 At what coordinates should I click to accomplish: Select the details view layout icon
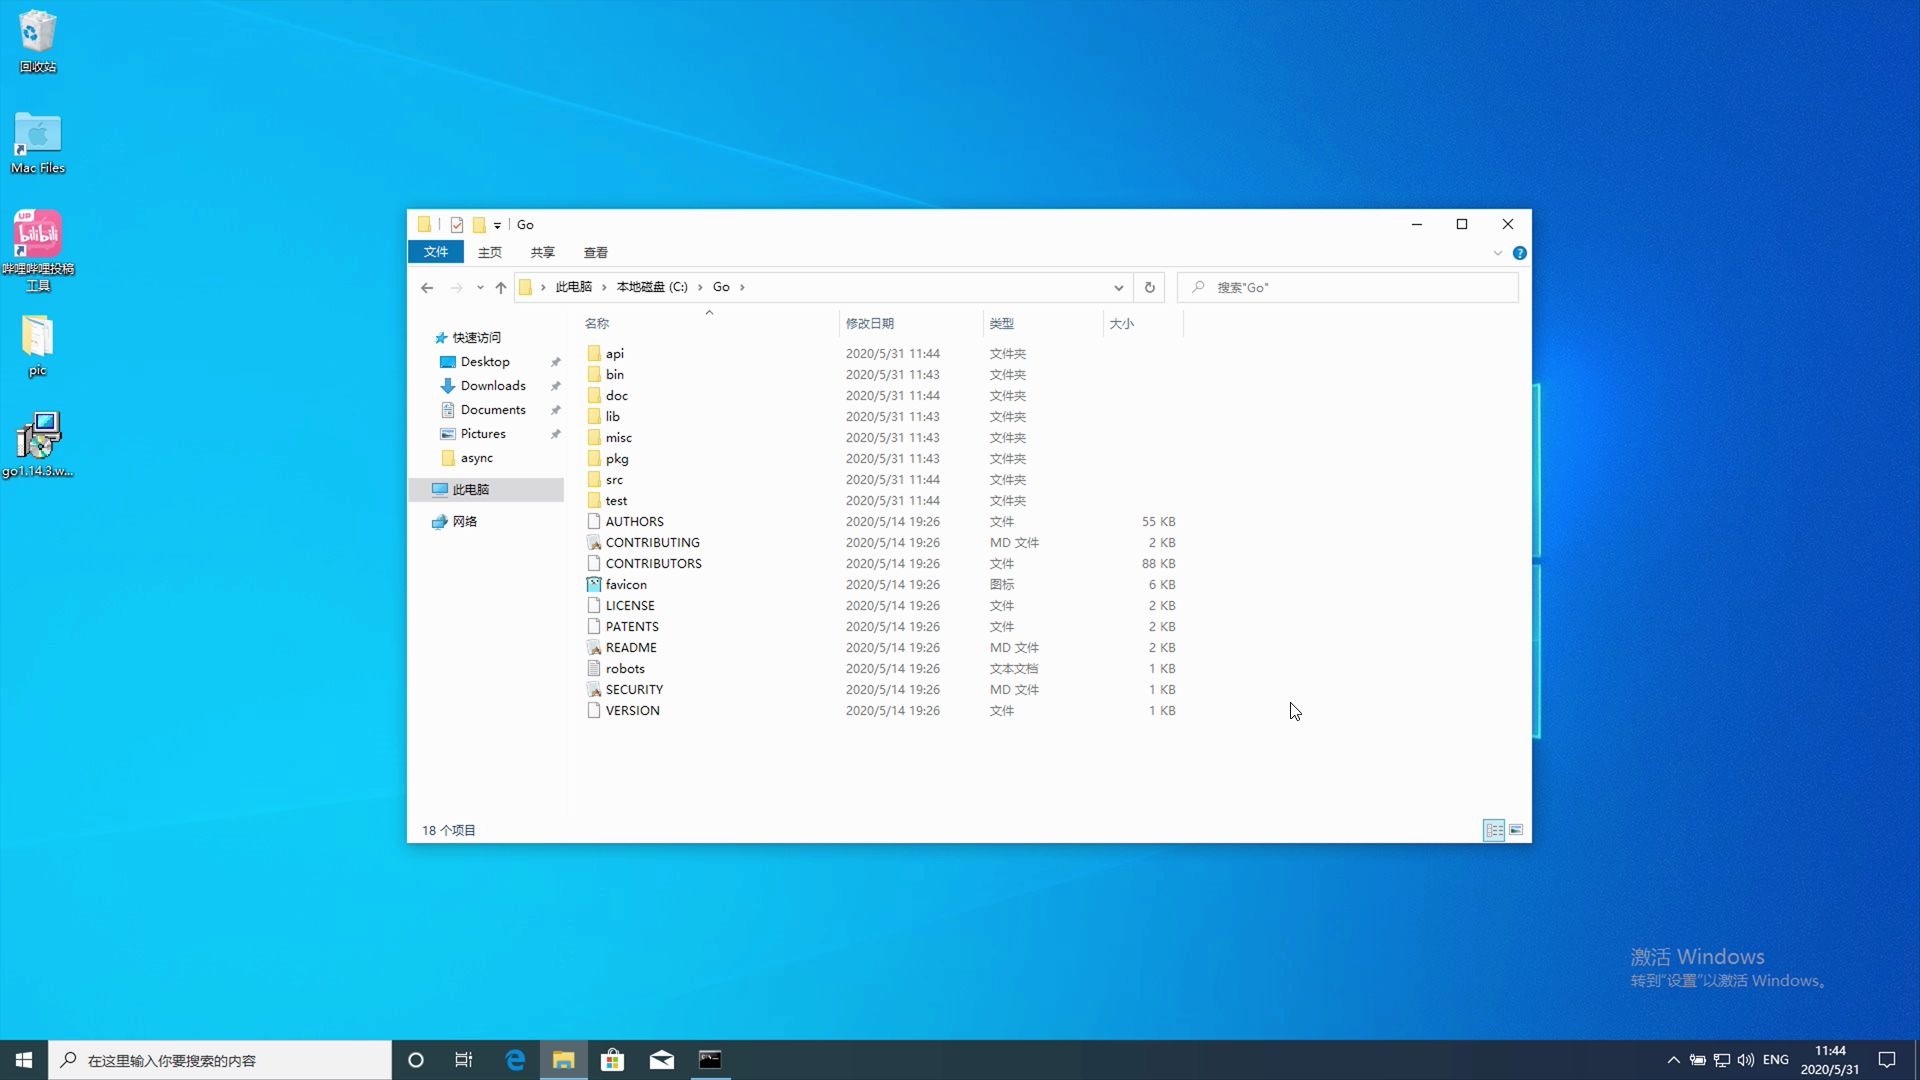[x=1494, y=829]
